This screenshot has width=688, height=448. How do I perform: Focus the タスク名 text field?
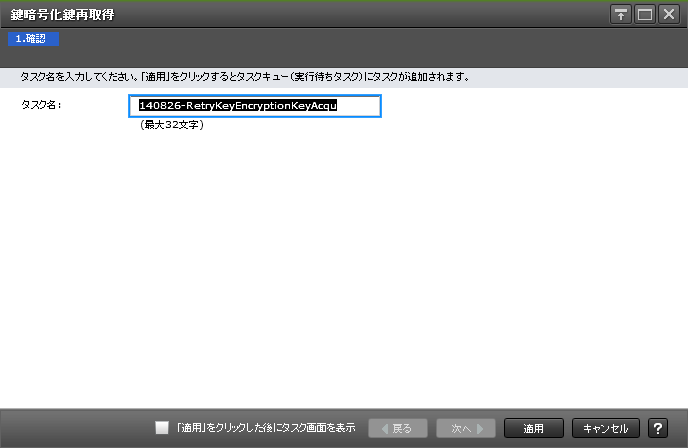pyautogui.click(x=254, y=106)
